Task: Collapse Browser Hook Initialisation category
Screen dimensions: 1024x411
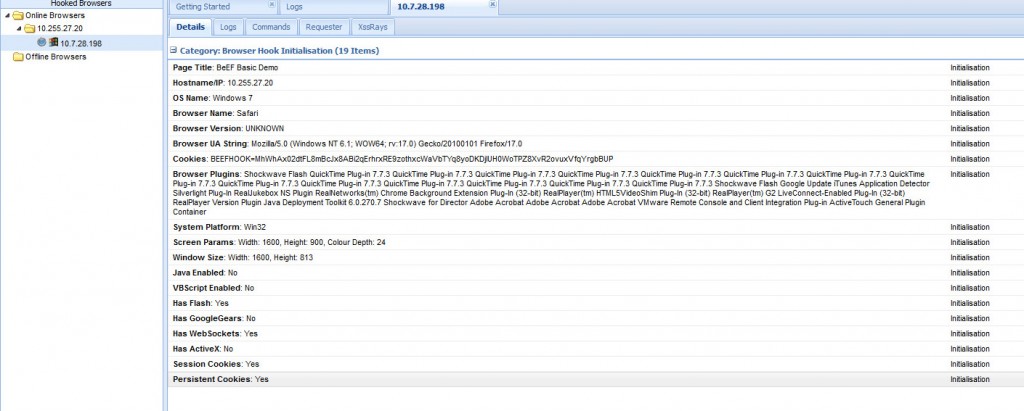Action: [x=173, y=50]
